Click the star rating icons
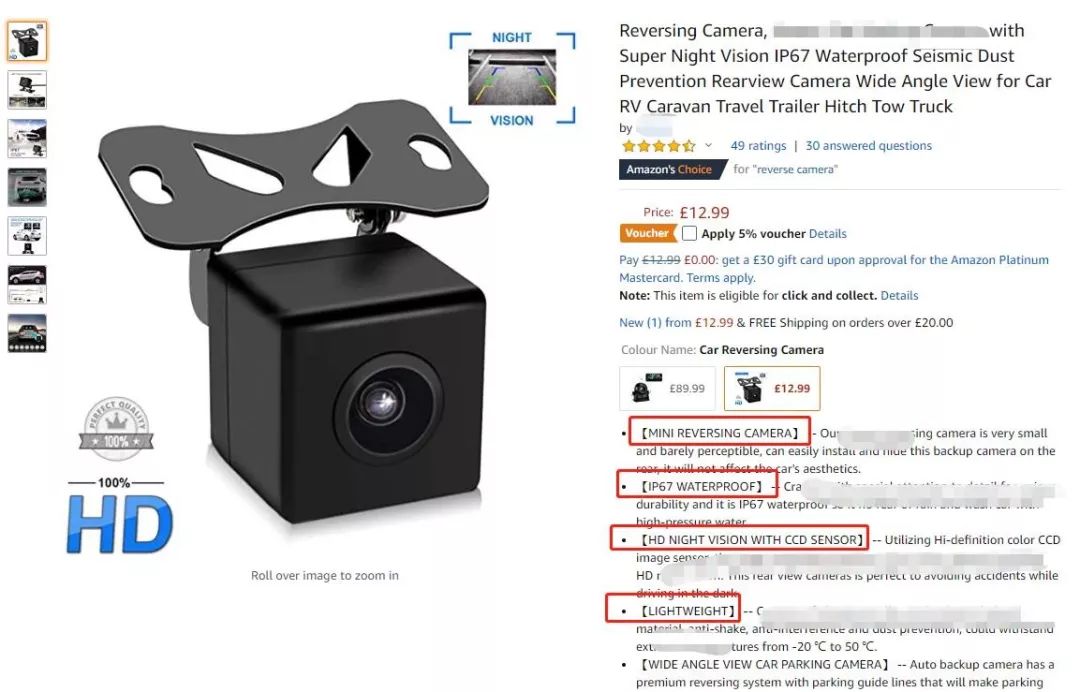The image size is (1080, 692). pos(658,145)
